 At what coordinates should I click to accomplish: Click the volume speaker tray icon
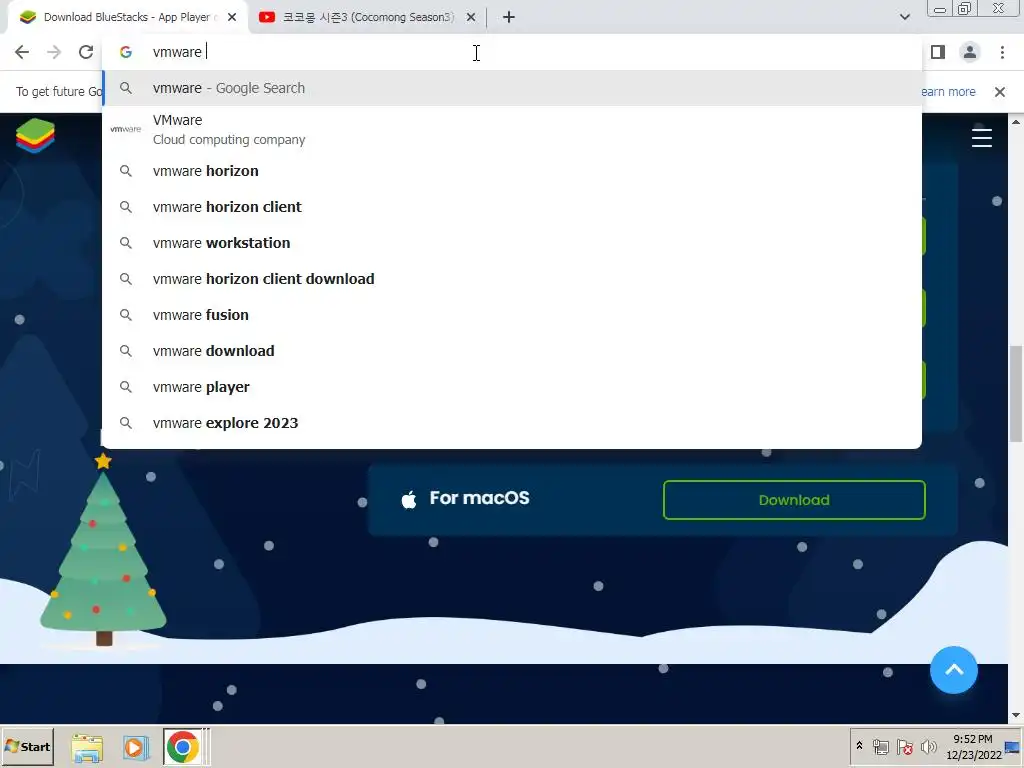[928, 747]
